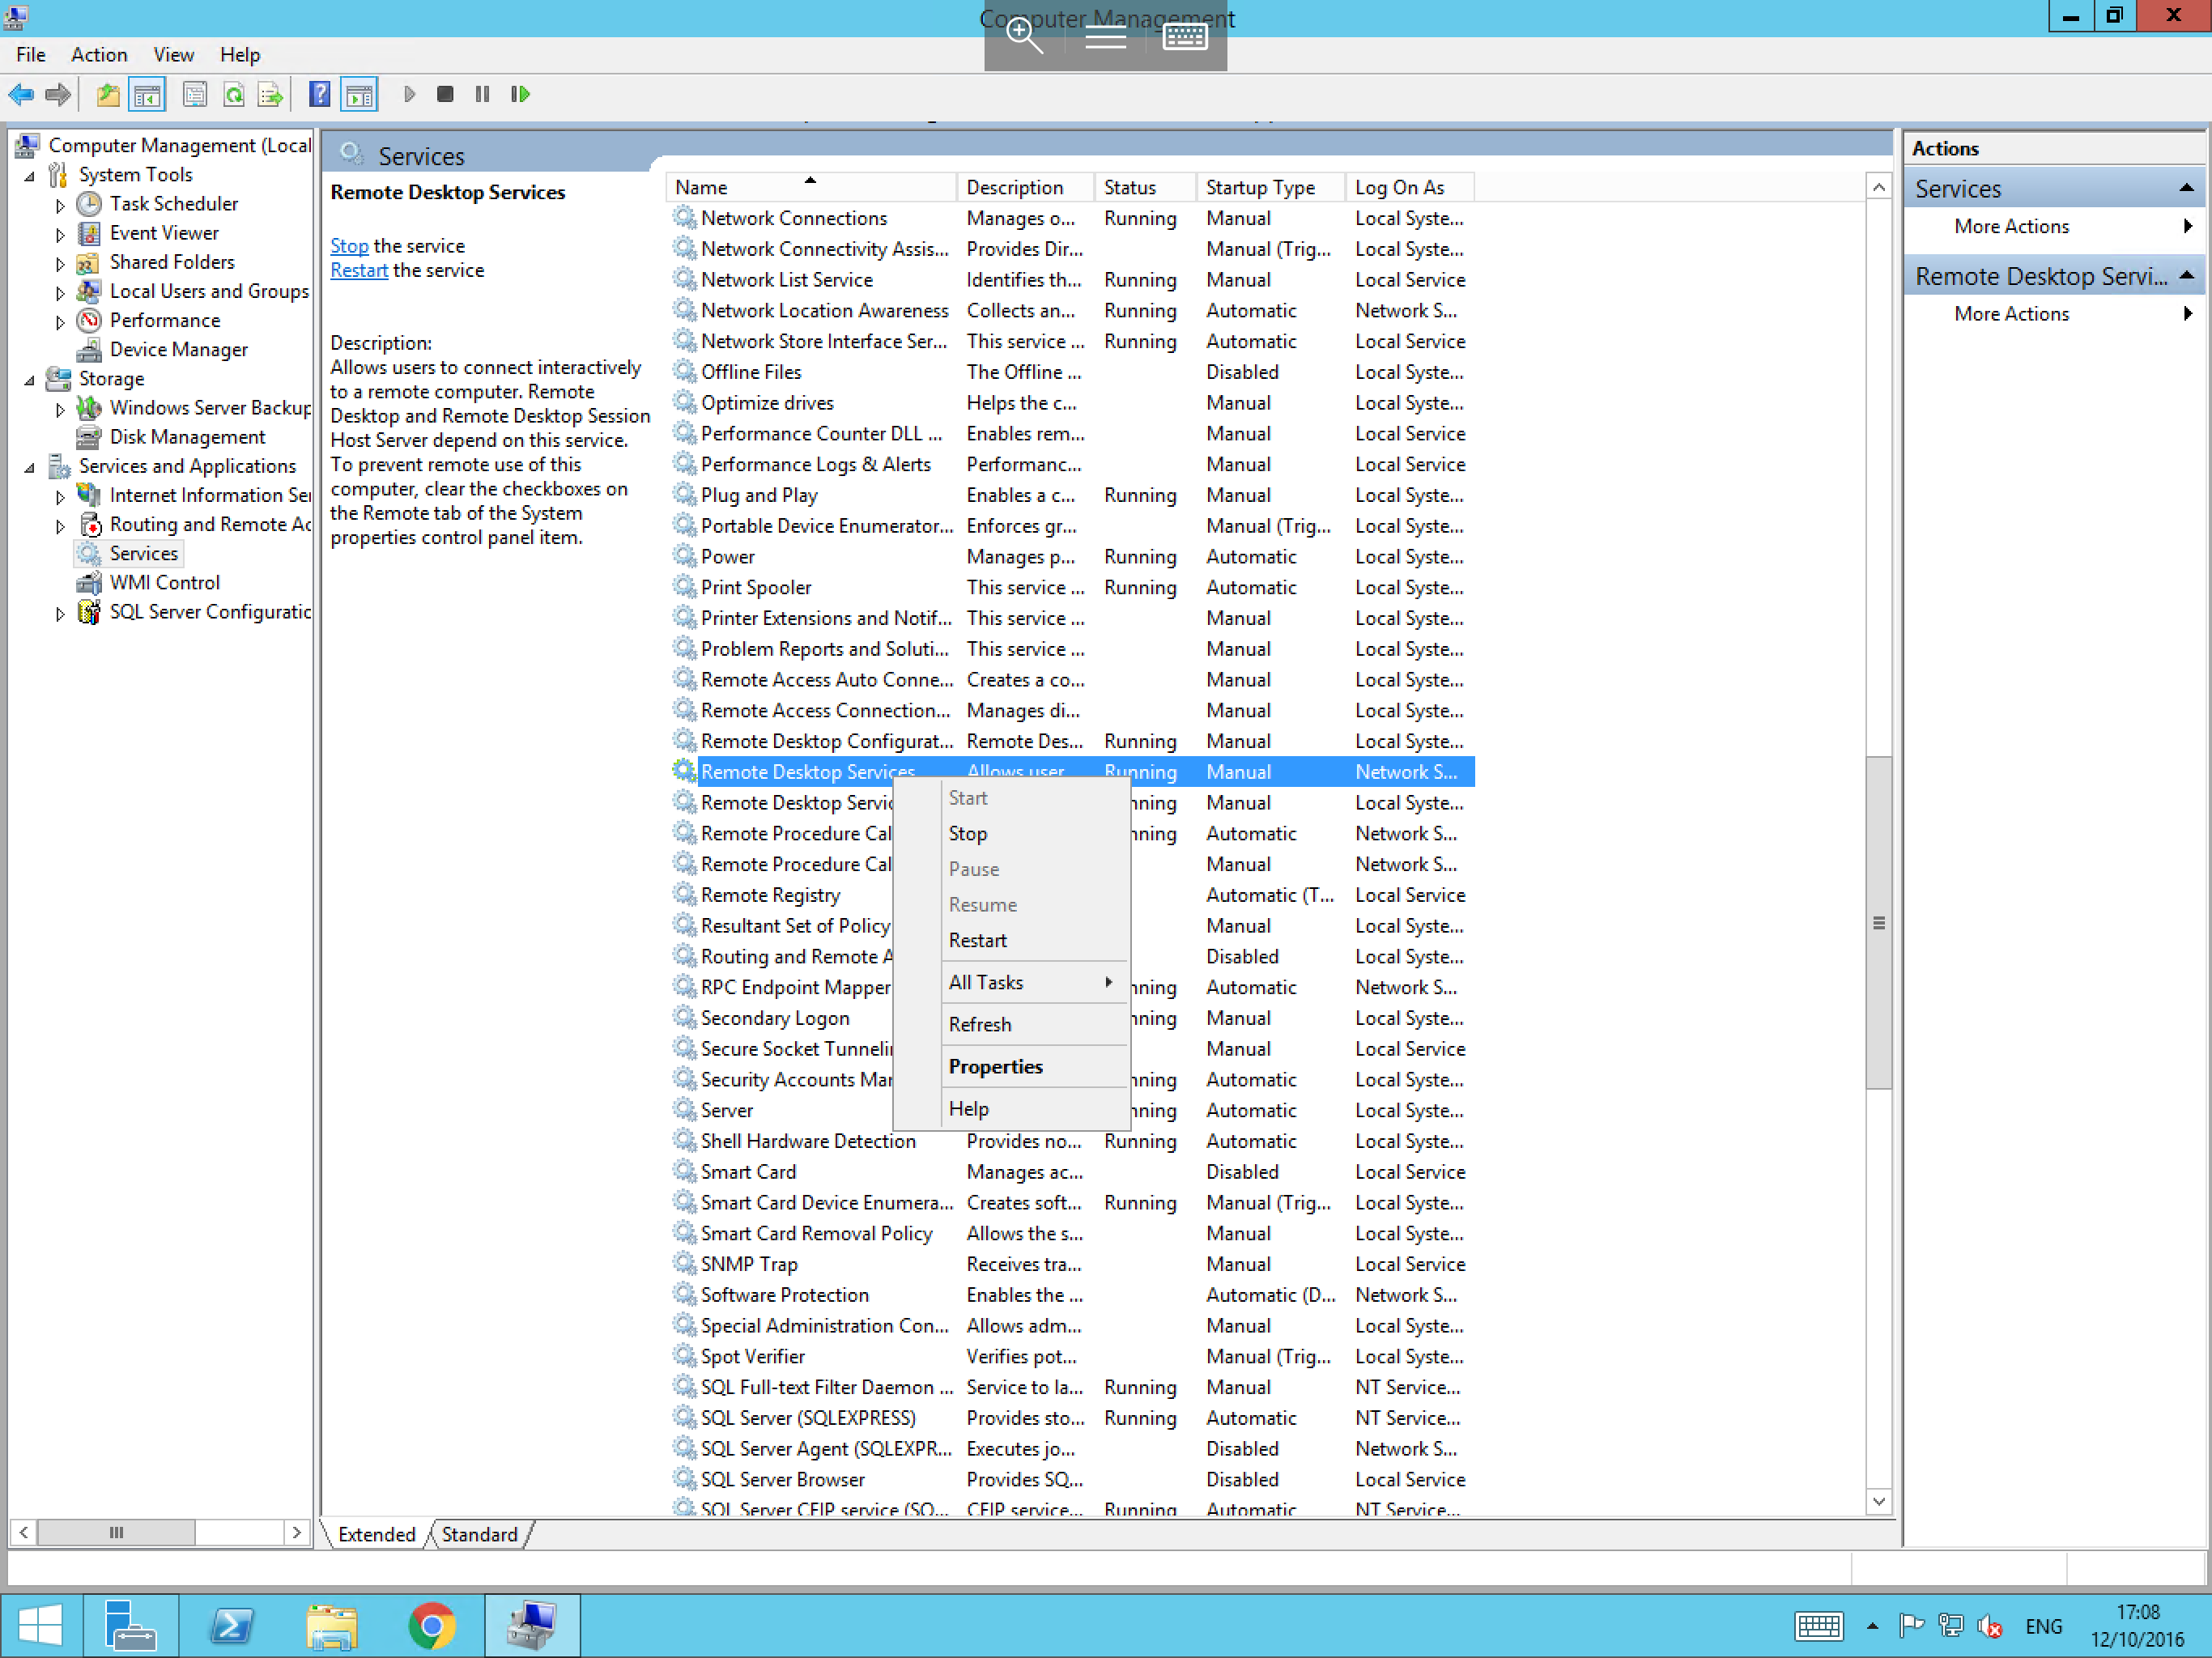Expand Event Viewer tree node
The image size is (2212, 1658).
pyautogui.click(x=60, y=234)
